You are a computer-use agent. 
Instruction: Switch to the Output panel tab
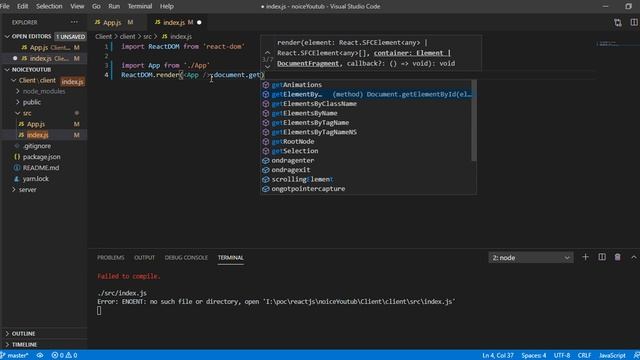144,258
